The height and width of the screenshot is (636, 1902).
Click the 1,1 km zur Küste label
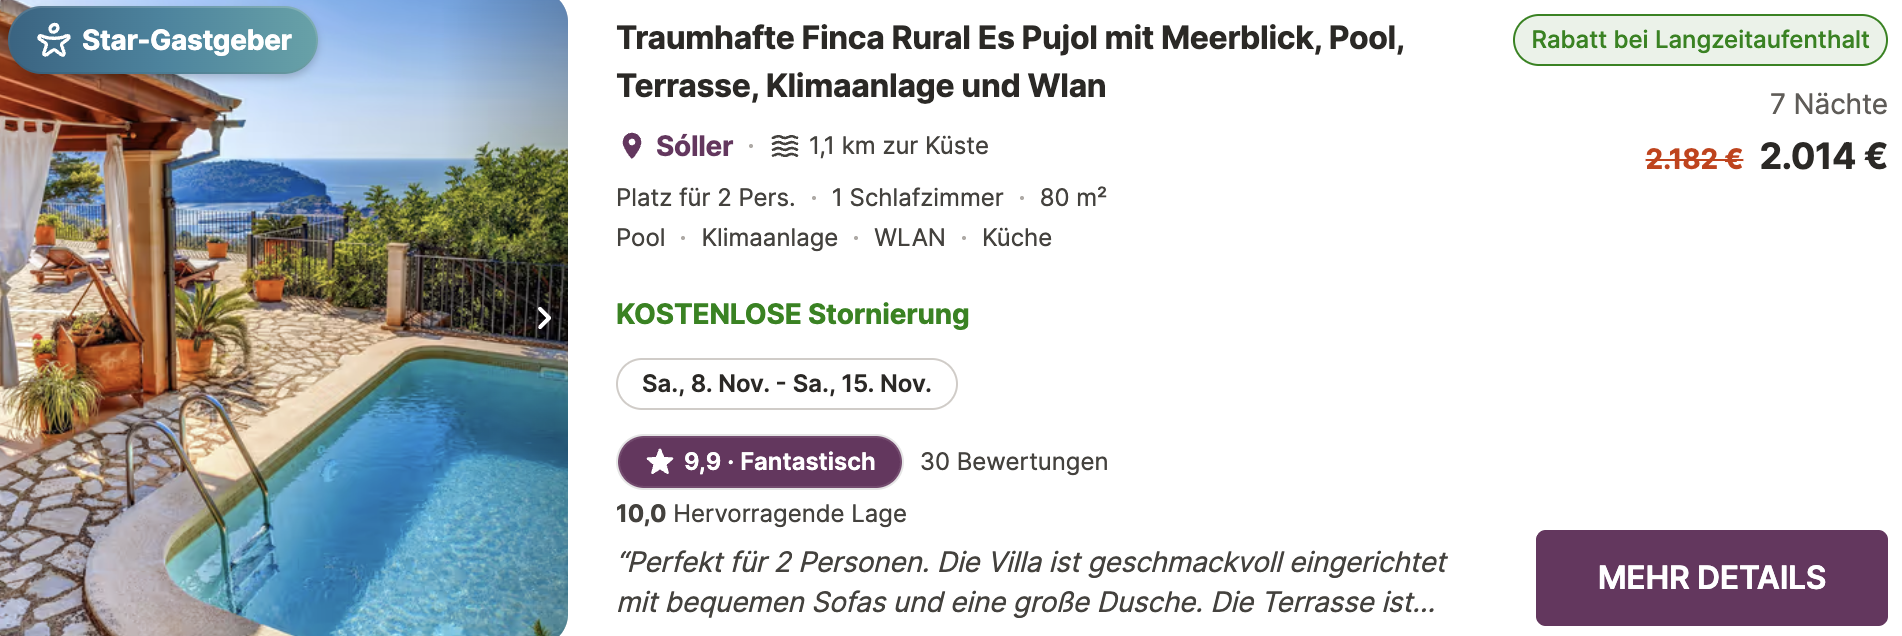coord(898,146)
